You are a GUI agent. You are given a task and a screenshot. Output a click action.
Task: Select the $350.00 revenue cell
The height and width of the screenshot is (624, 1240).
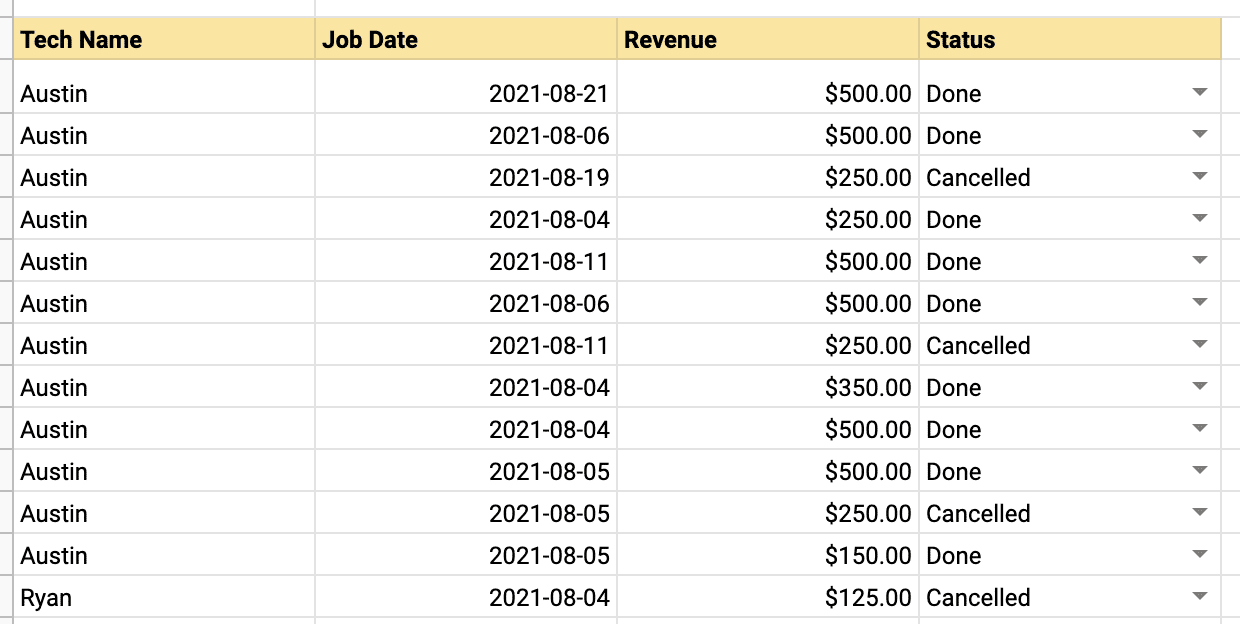point(768,387)
